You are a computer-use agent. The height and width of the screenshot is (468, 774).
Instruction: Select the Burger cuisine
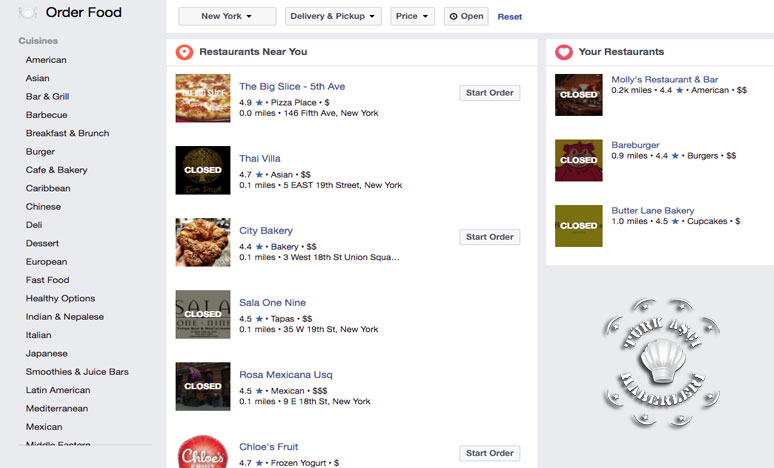40,152
